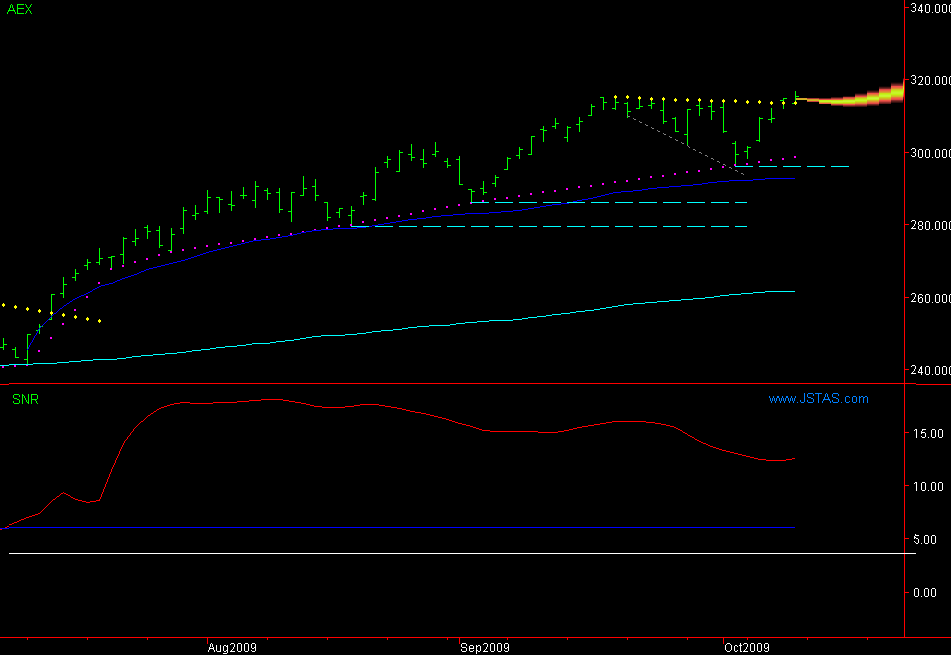The height and width of the screenshot is (655, 951).
Task: Click the 320.000 price axis label
Action: tap(929, 81)
